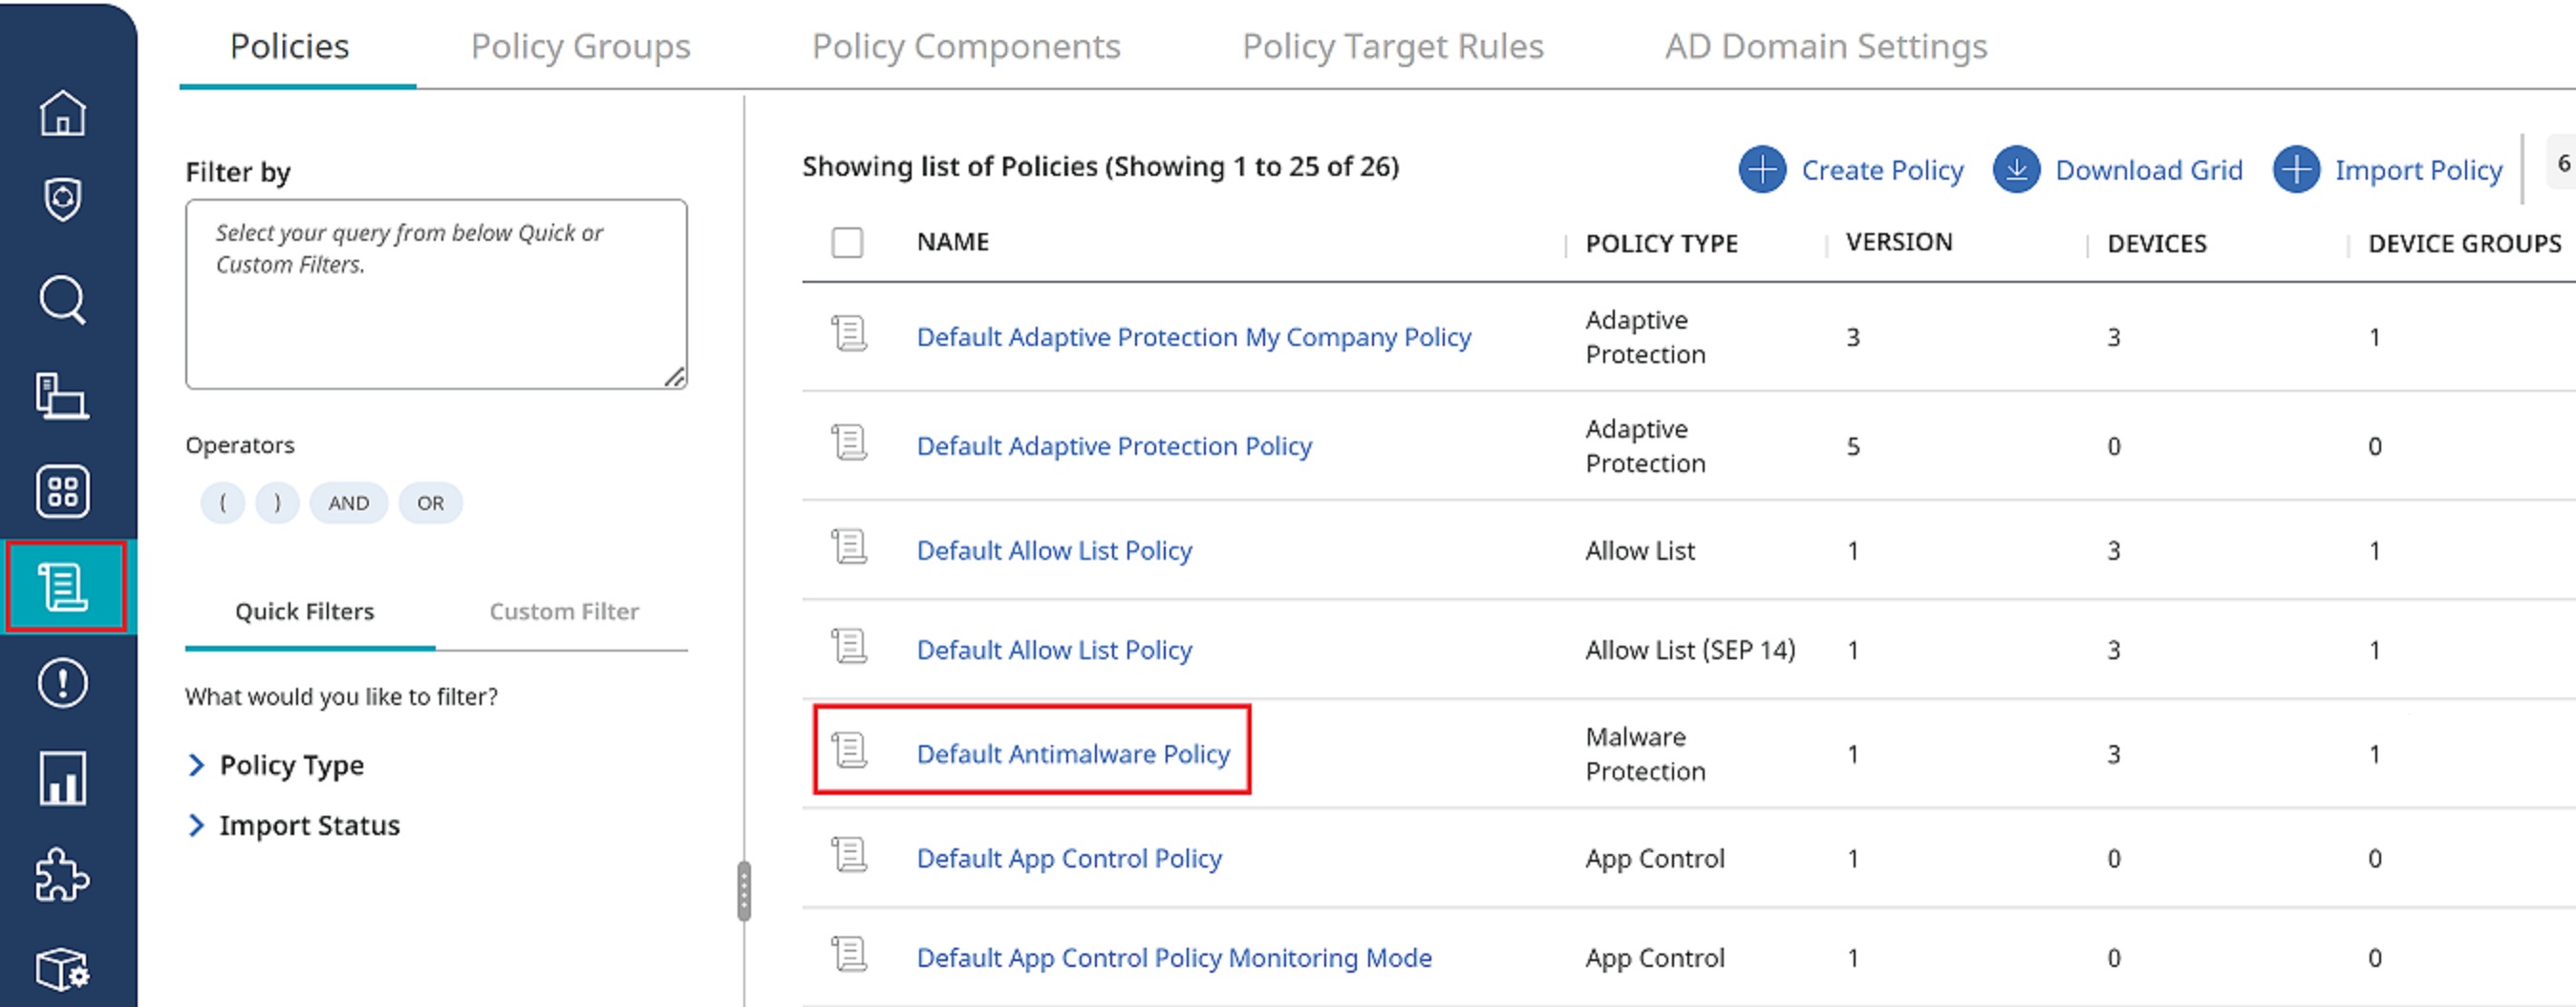Open the apps grid icon in sidebar
2576x1007 pixels.
tap(63, 491)
